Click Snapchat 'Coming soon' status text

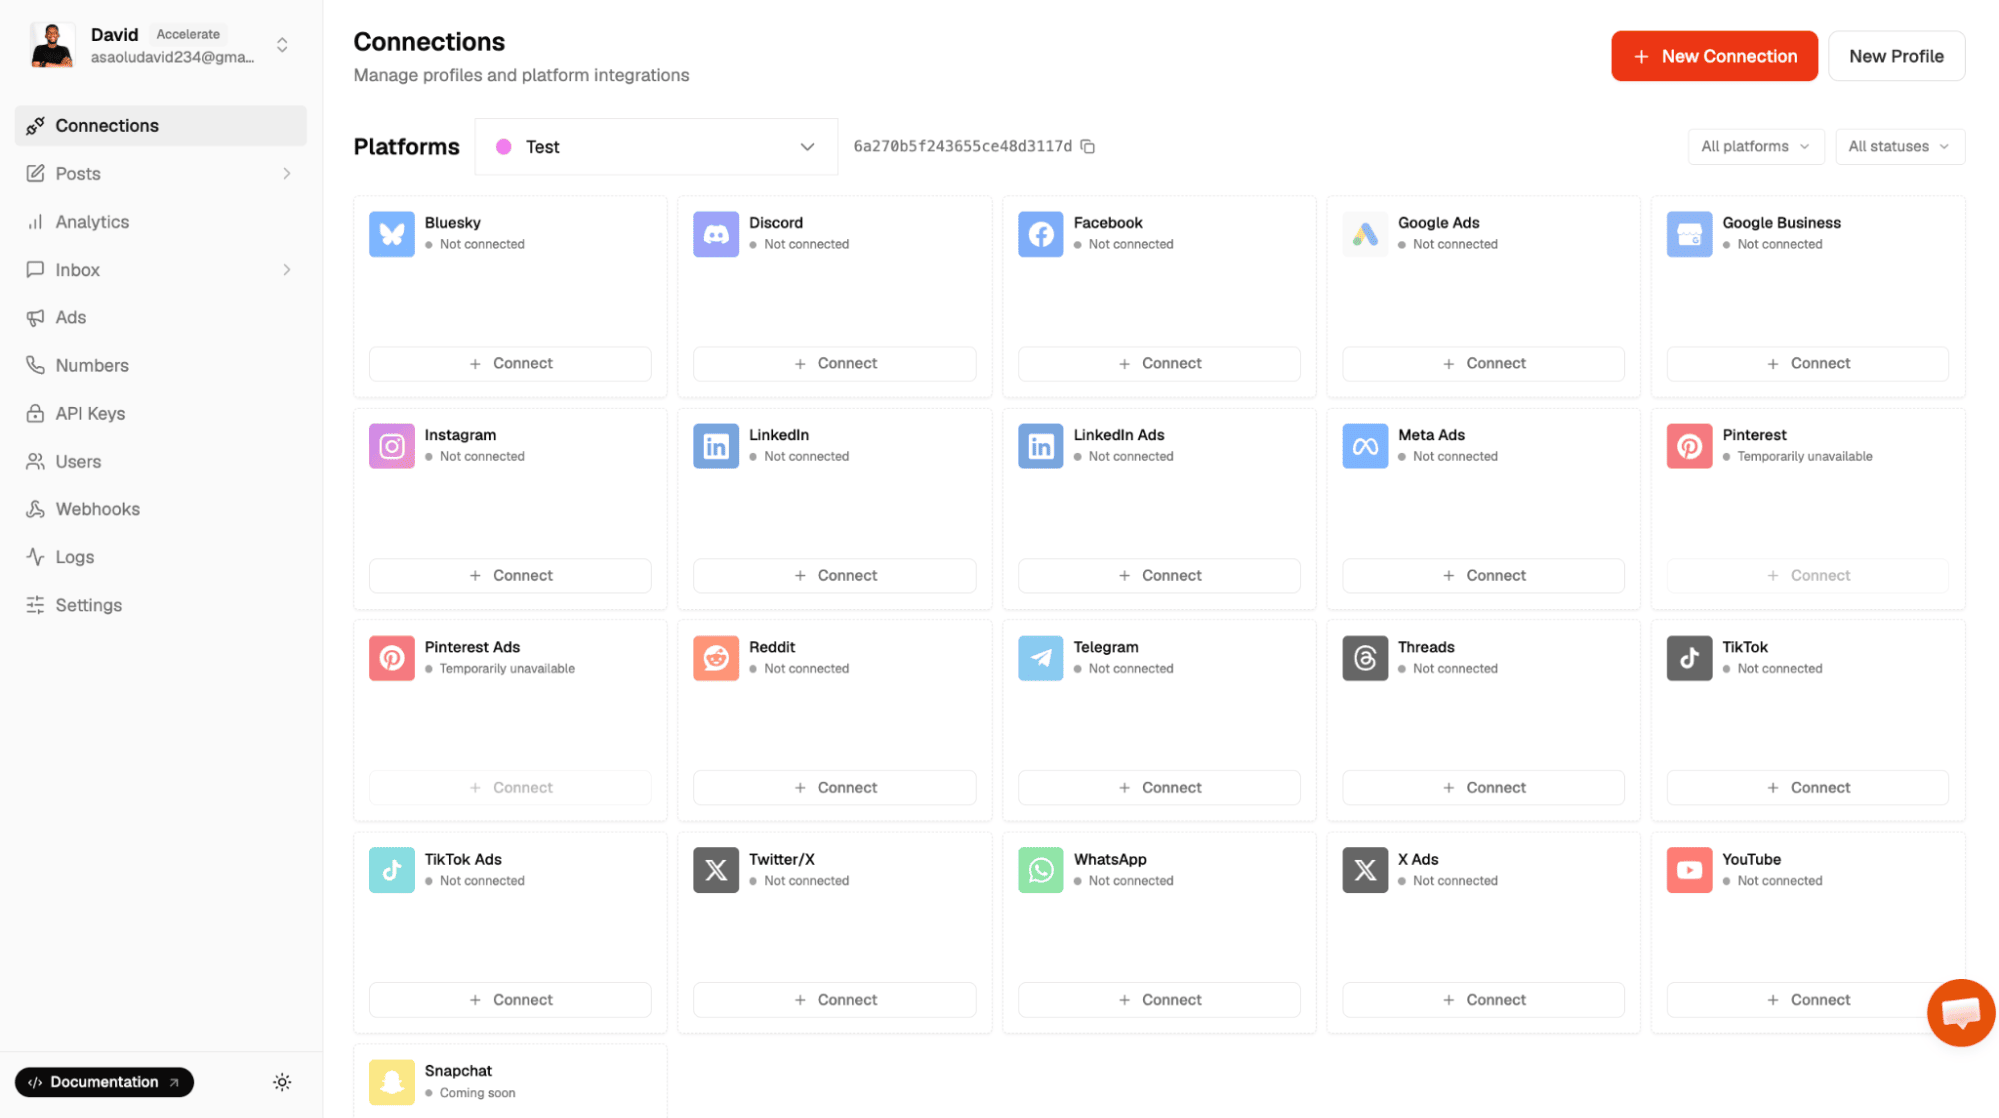(x=477, y=1093)
